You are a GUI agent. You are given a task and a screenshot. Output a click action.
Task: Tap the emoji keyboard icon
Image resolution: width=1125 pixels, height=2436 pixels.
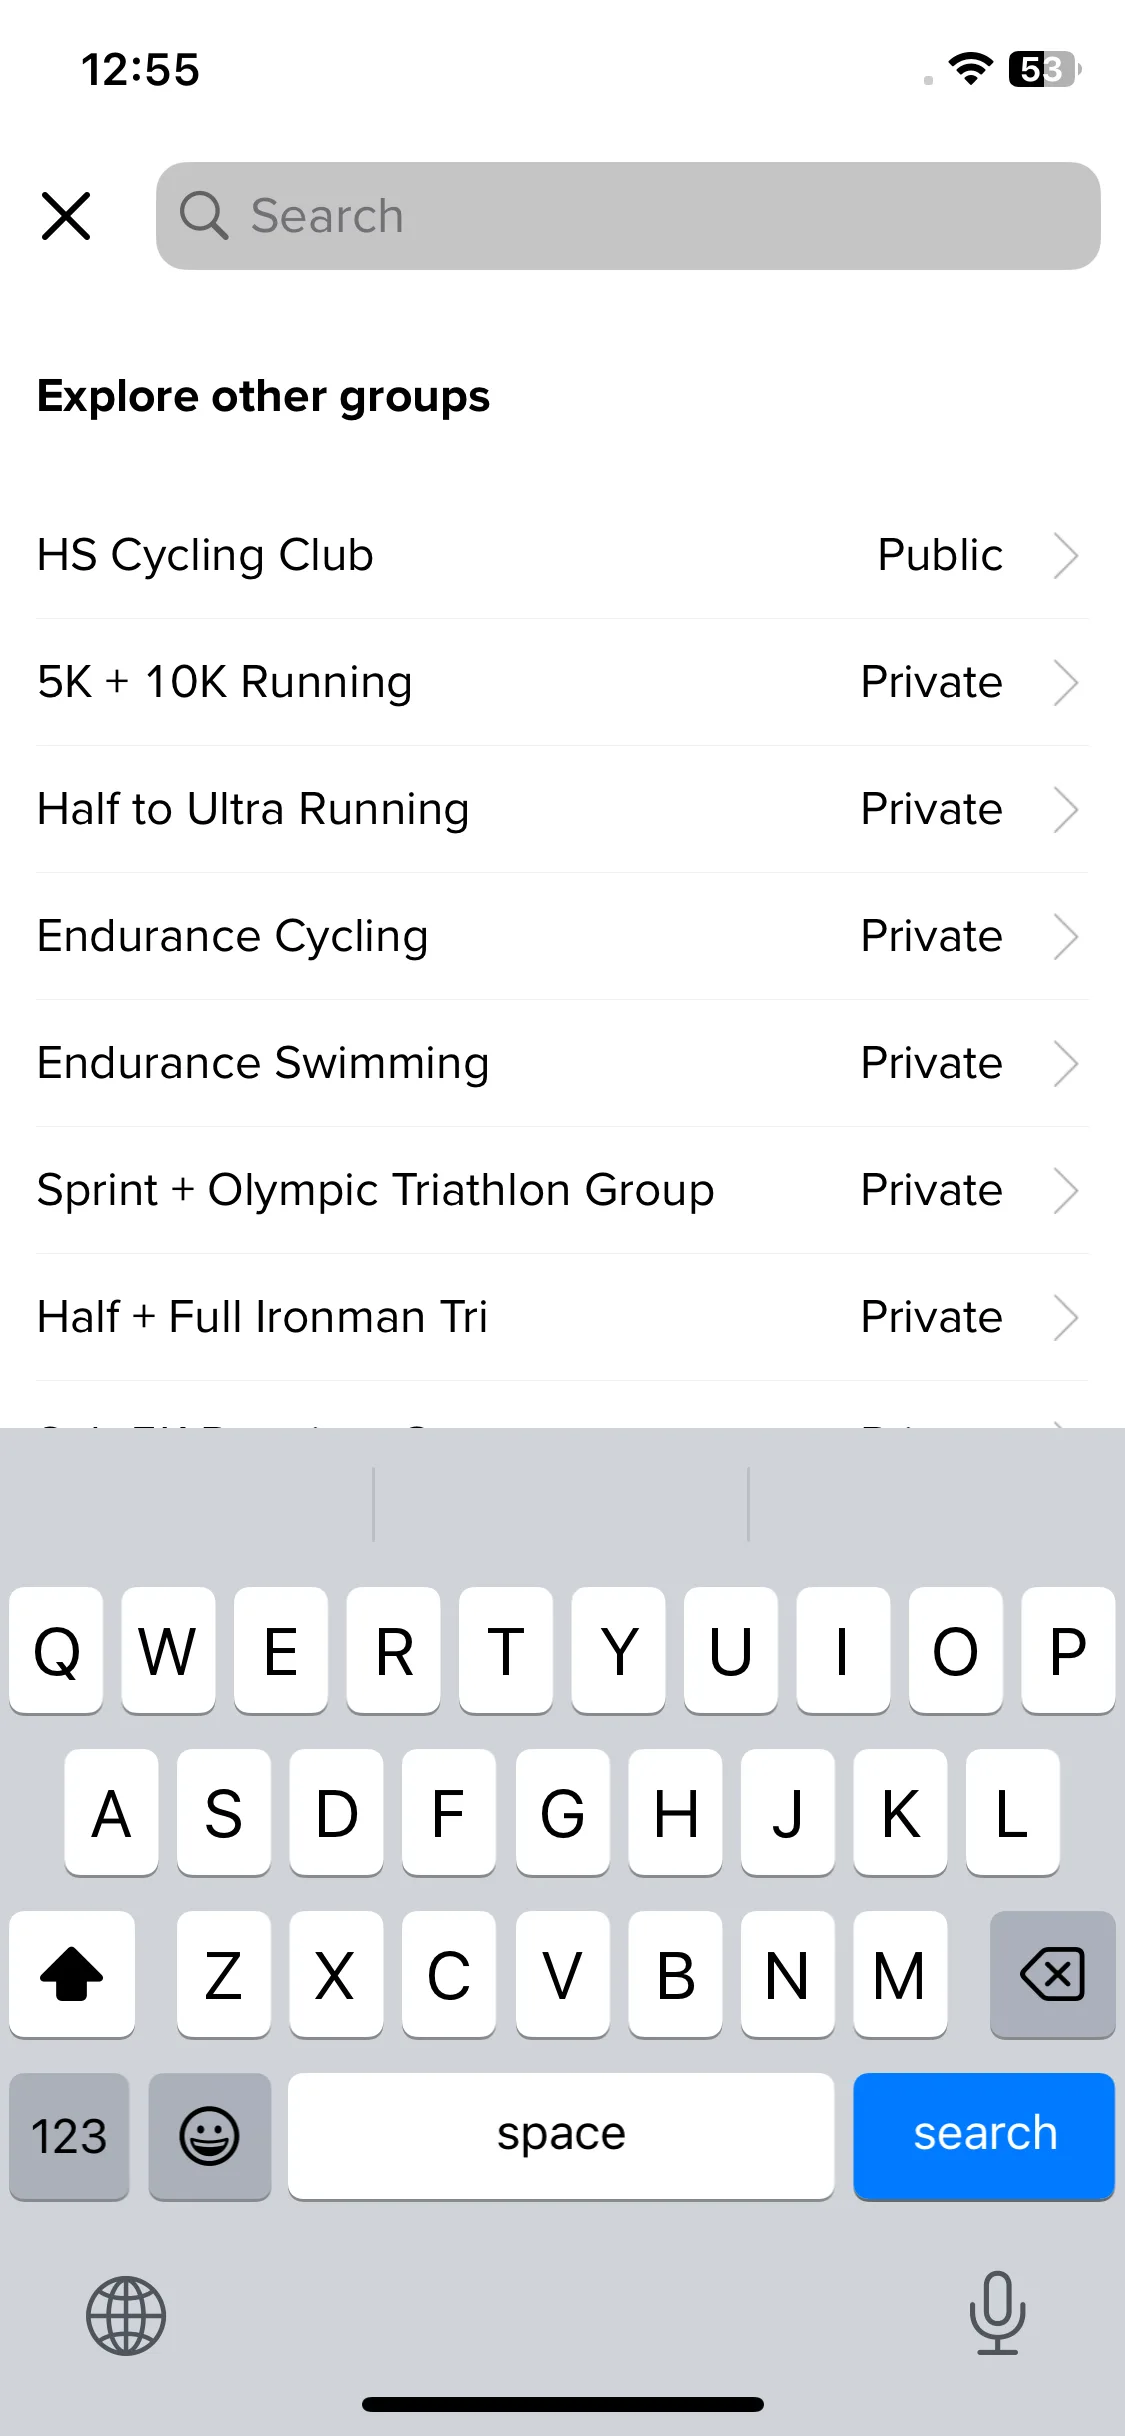(x=209, y=2136)
